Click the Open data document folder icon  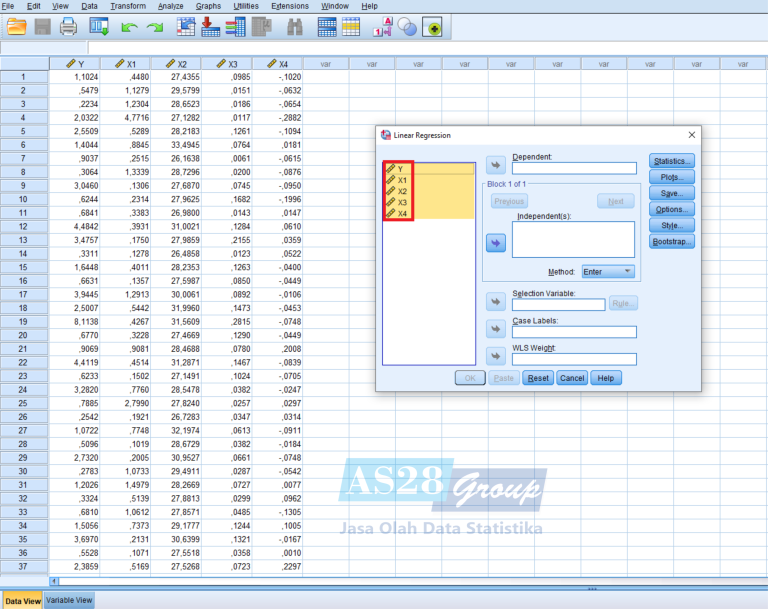pos(16,28)
